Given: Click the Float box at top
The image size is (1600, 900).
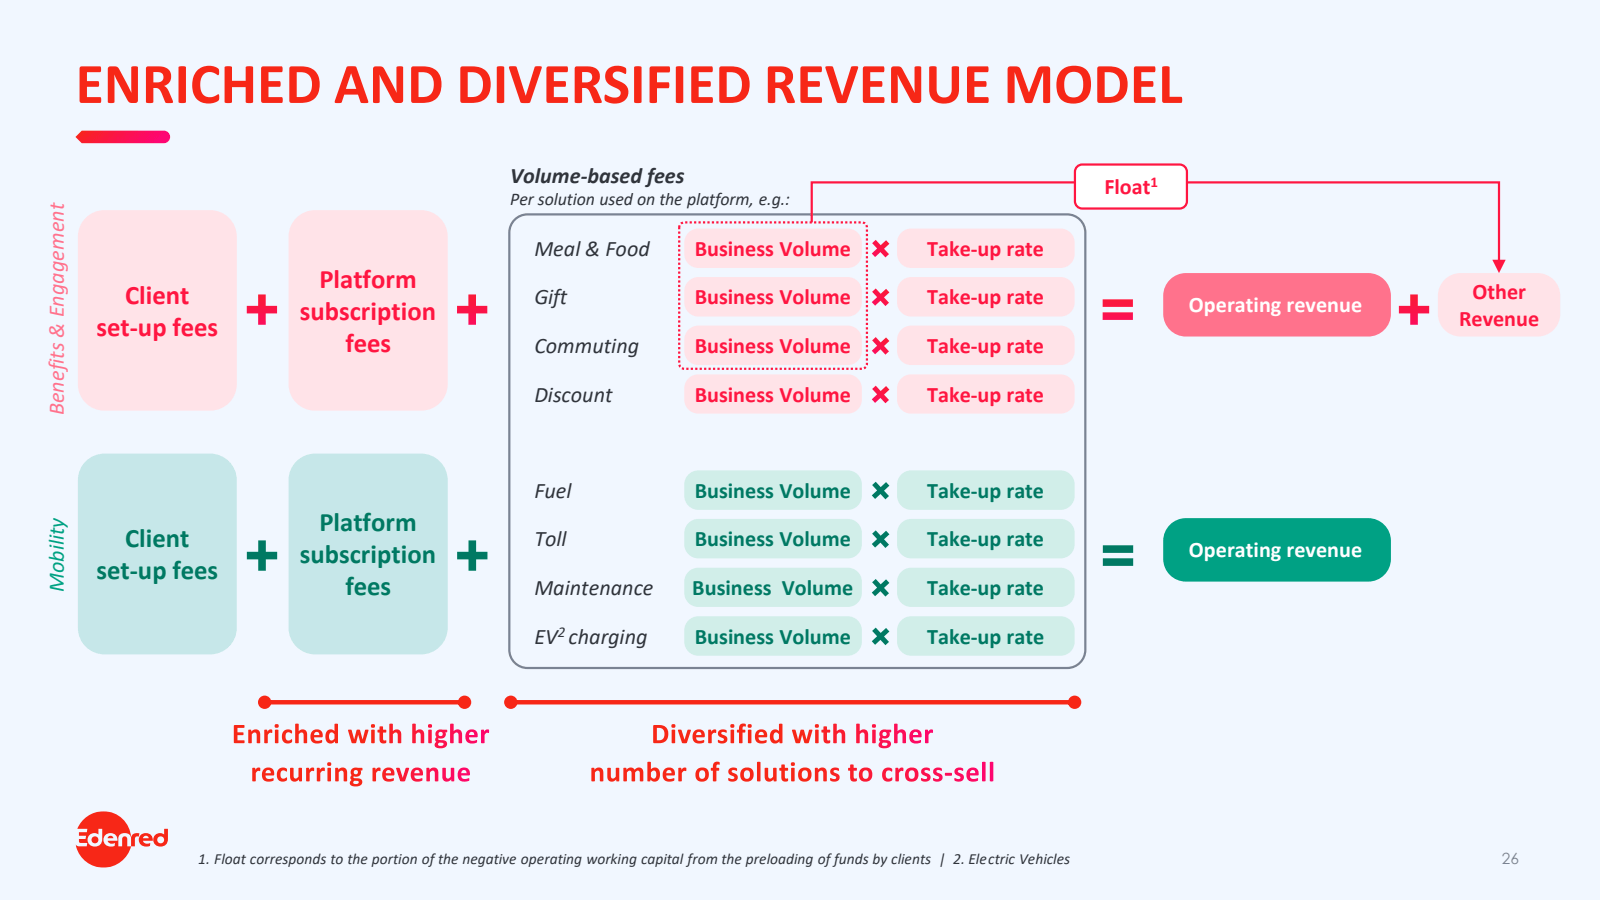Looking at the screenshot, I should click(1131, 187).
